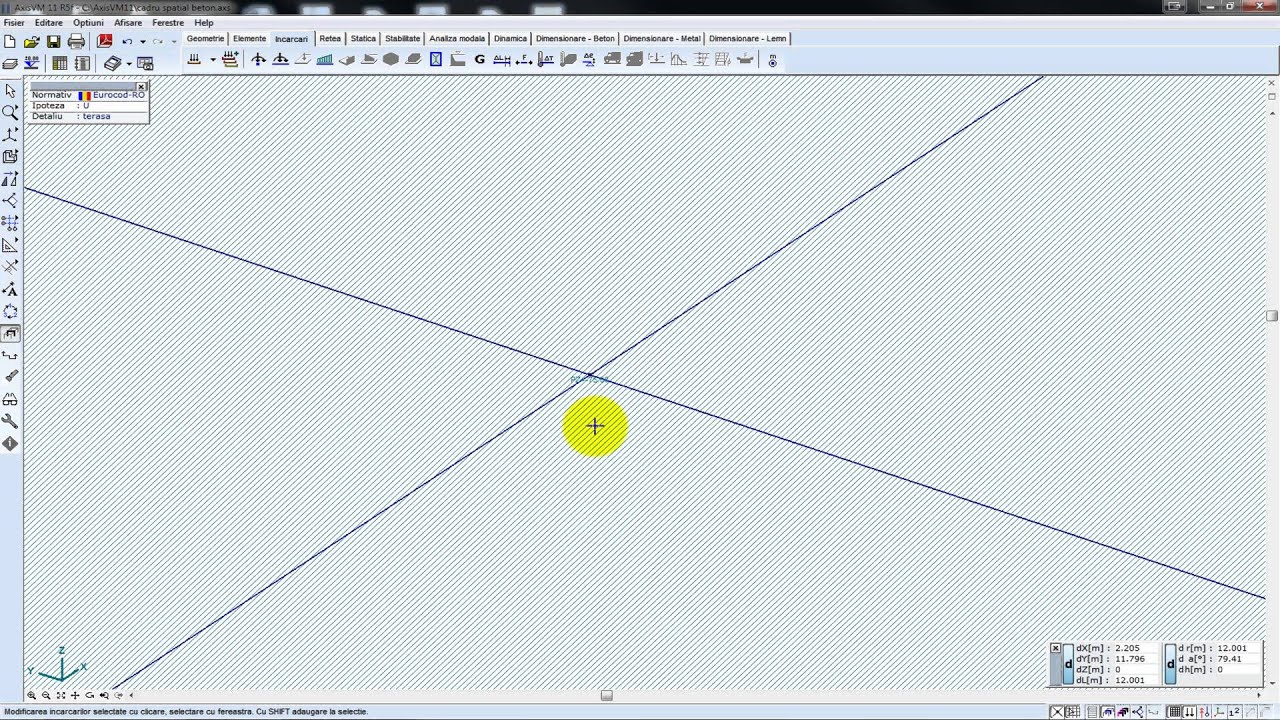Click the d r[m] value 12.001
This screenshot has width=1280, height=720.
(1232, 648)
